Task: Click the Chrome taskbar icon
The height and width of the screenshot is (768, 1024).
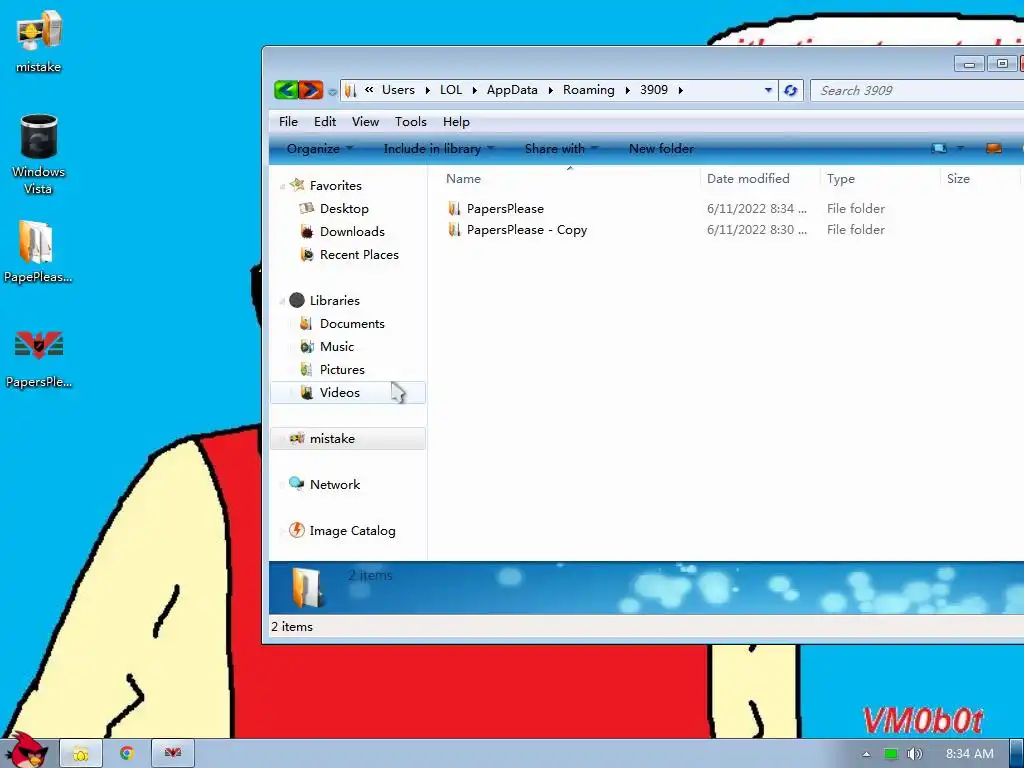Action: (127, 754)
